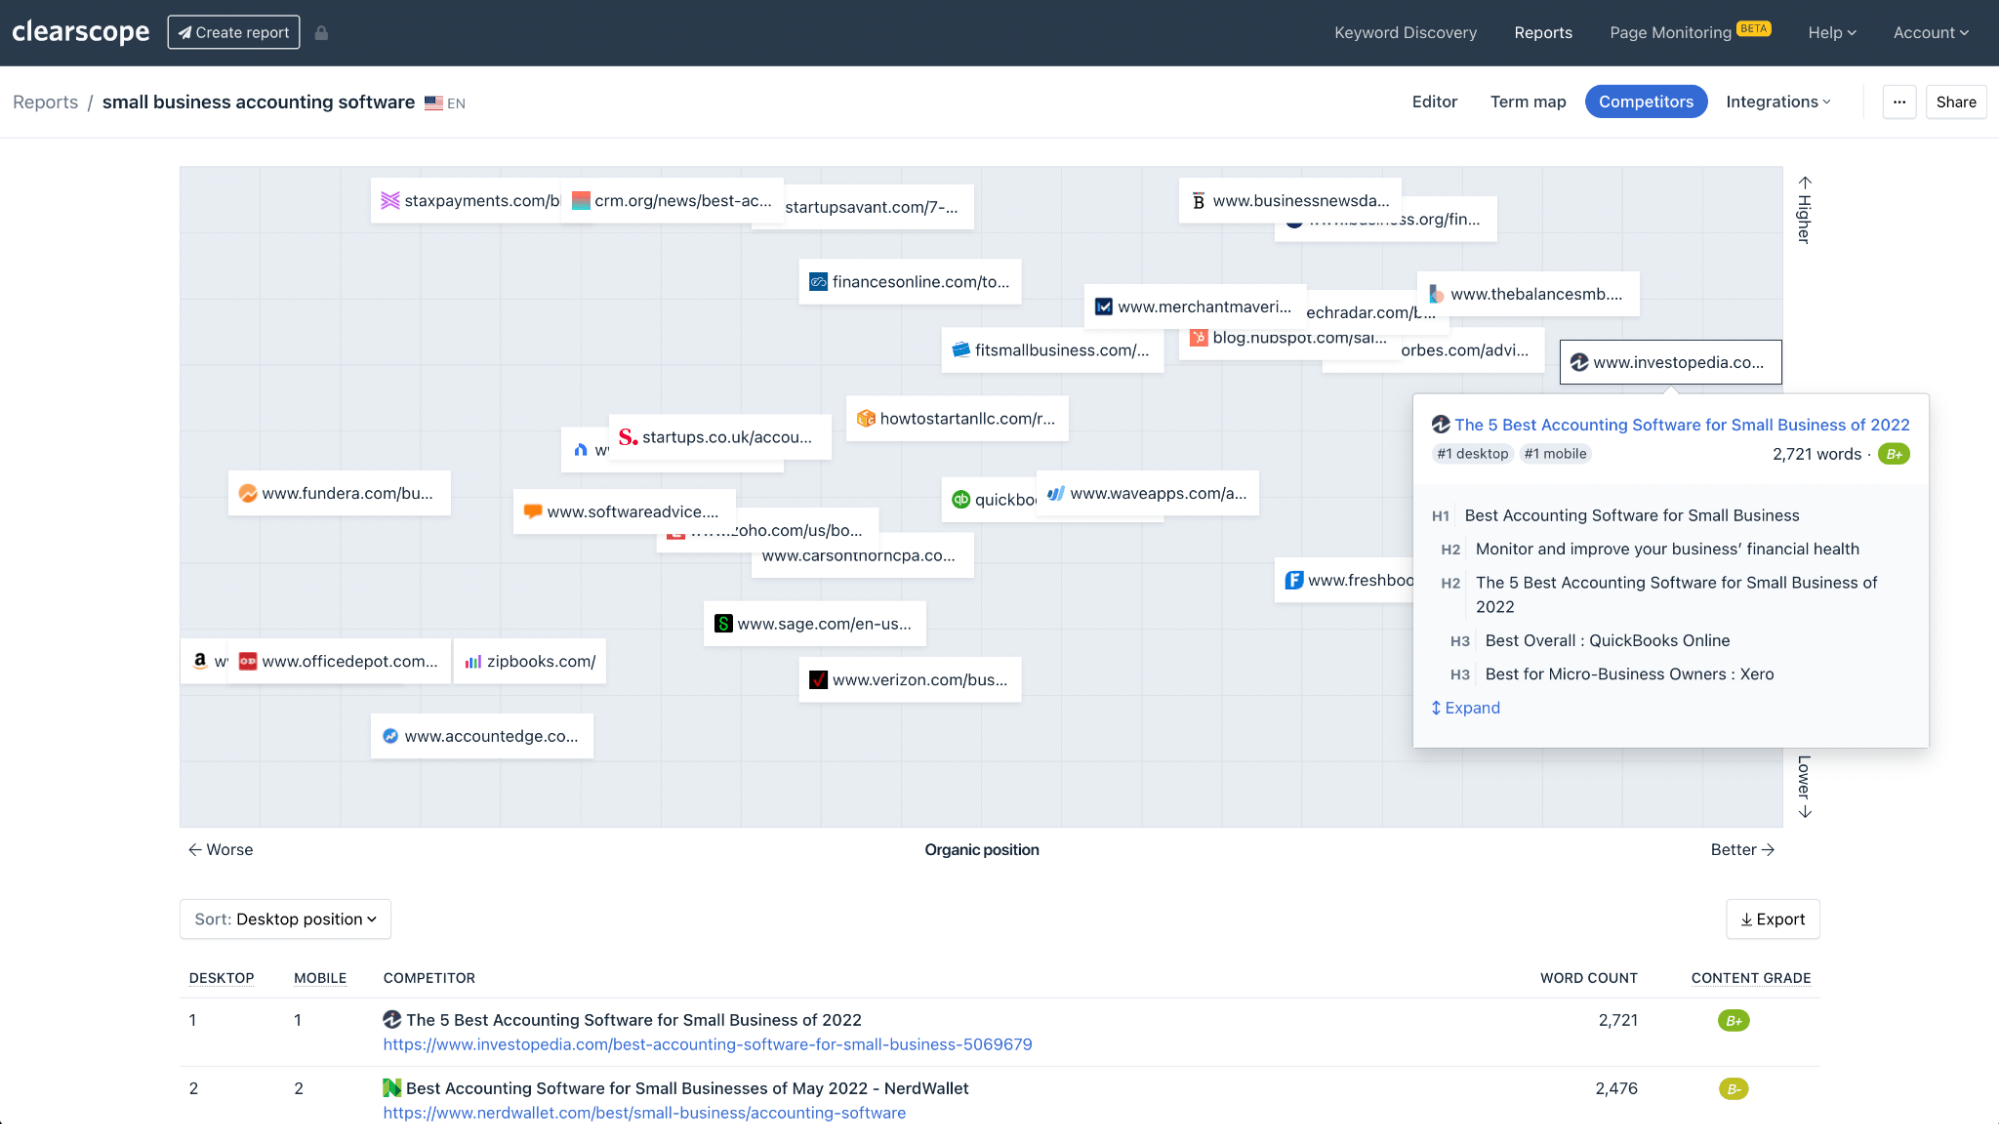Click the Share button

tap(1955, 102)
